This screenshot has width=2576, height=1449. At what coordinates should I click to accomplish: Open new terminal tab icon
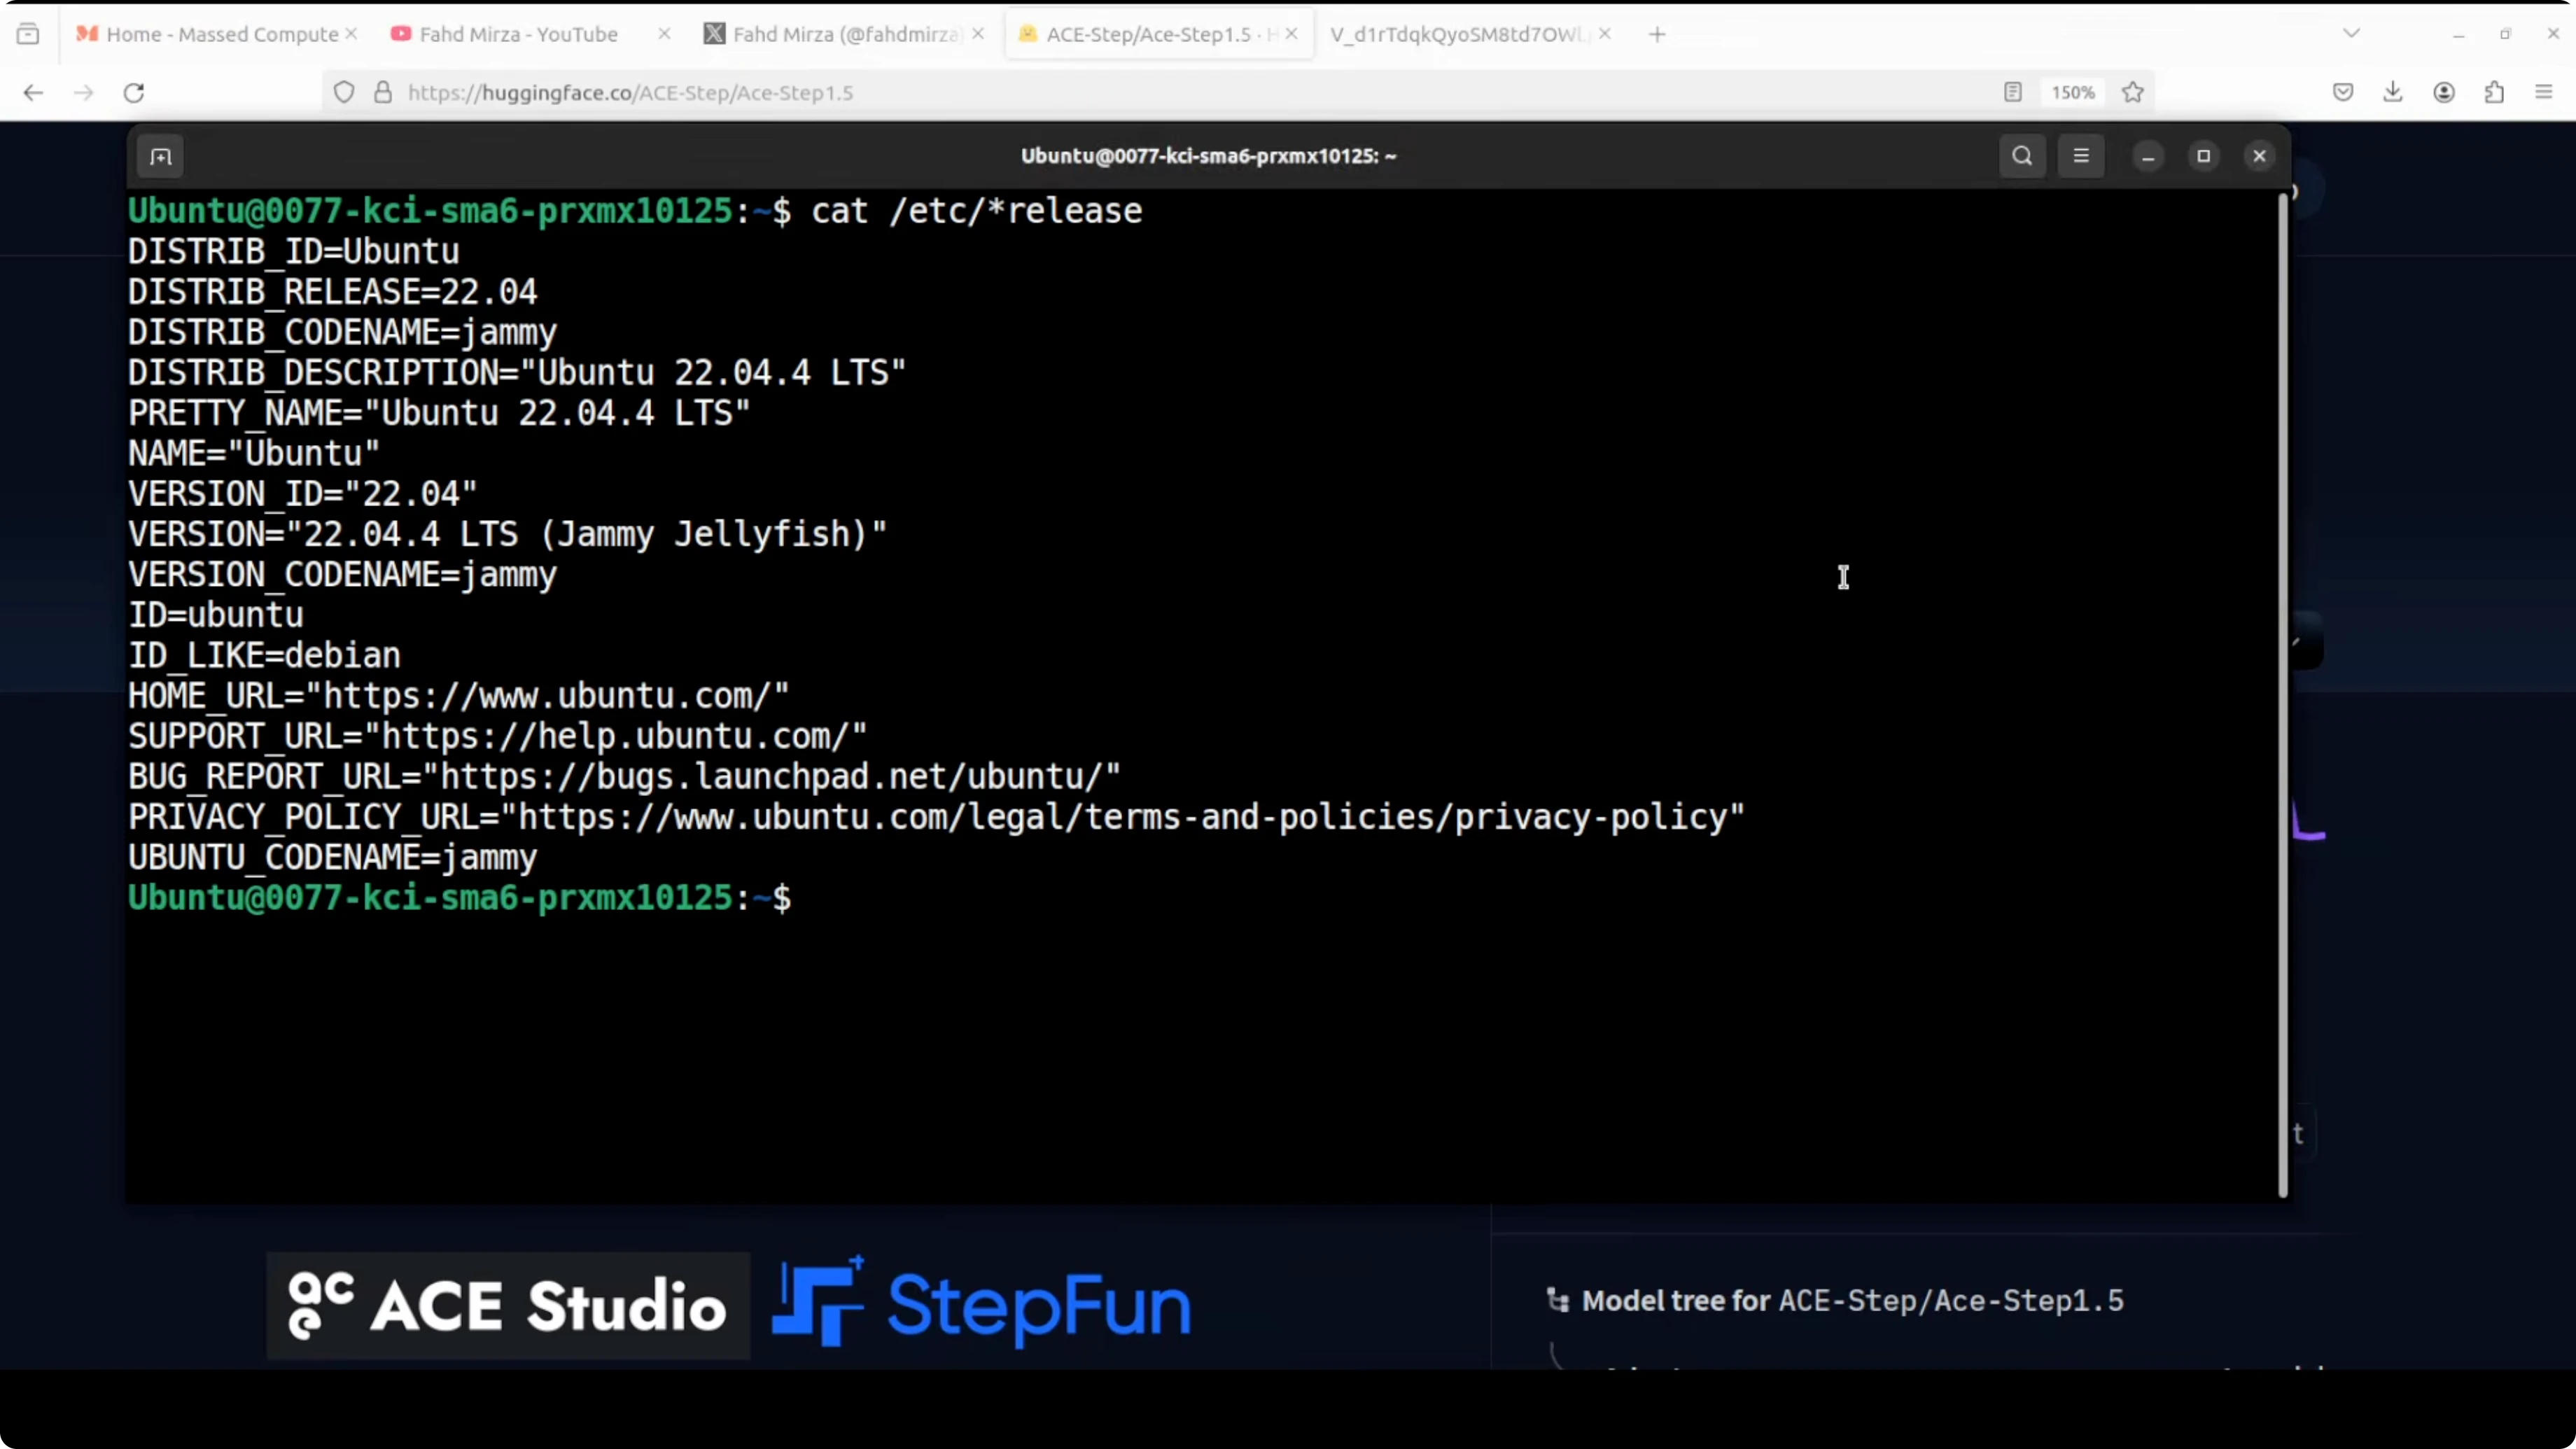(161, 156)
